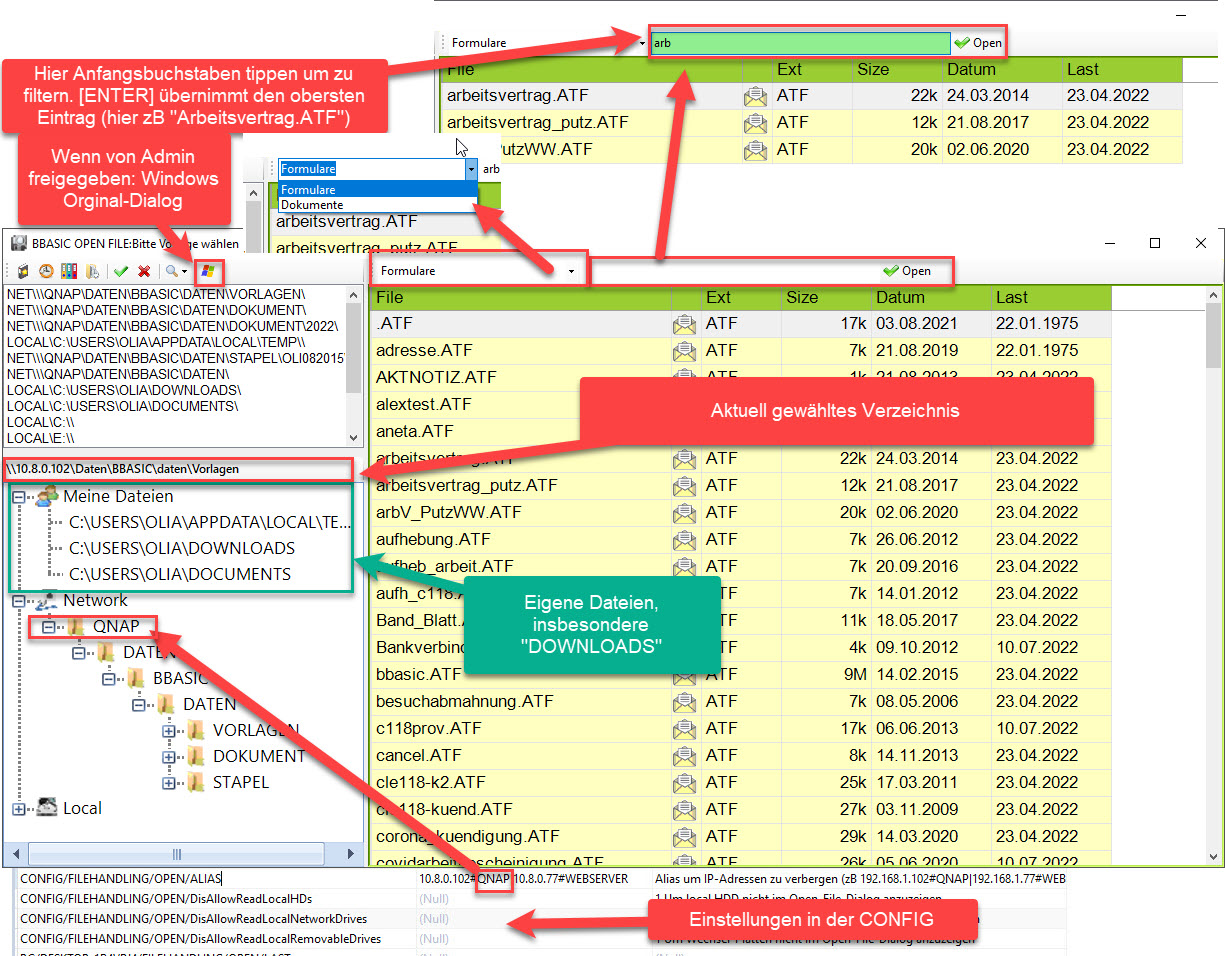Open the Formulare dropdown beside the green arb filter
The height and width of the screenshot is (956, 1225).
642,43
